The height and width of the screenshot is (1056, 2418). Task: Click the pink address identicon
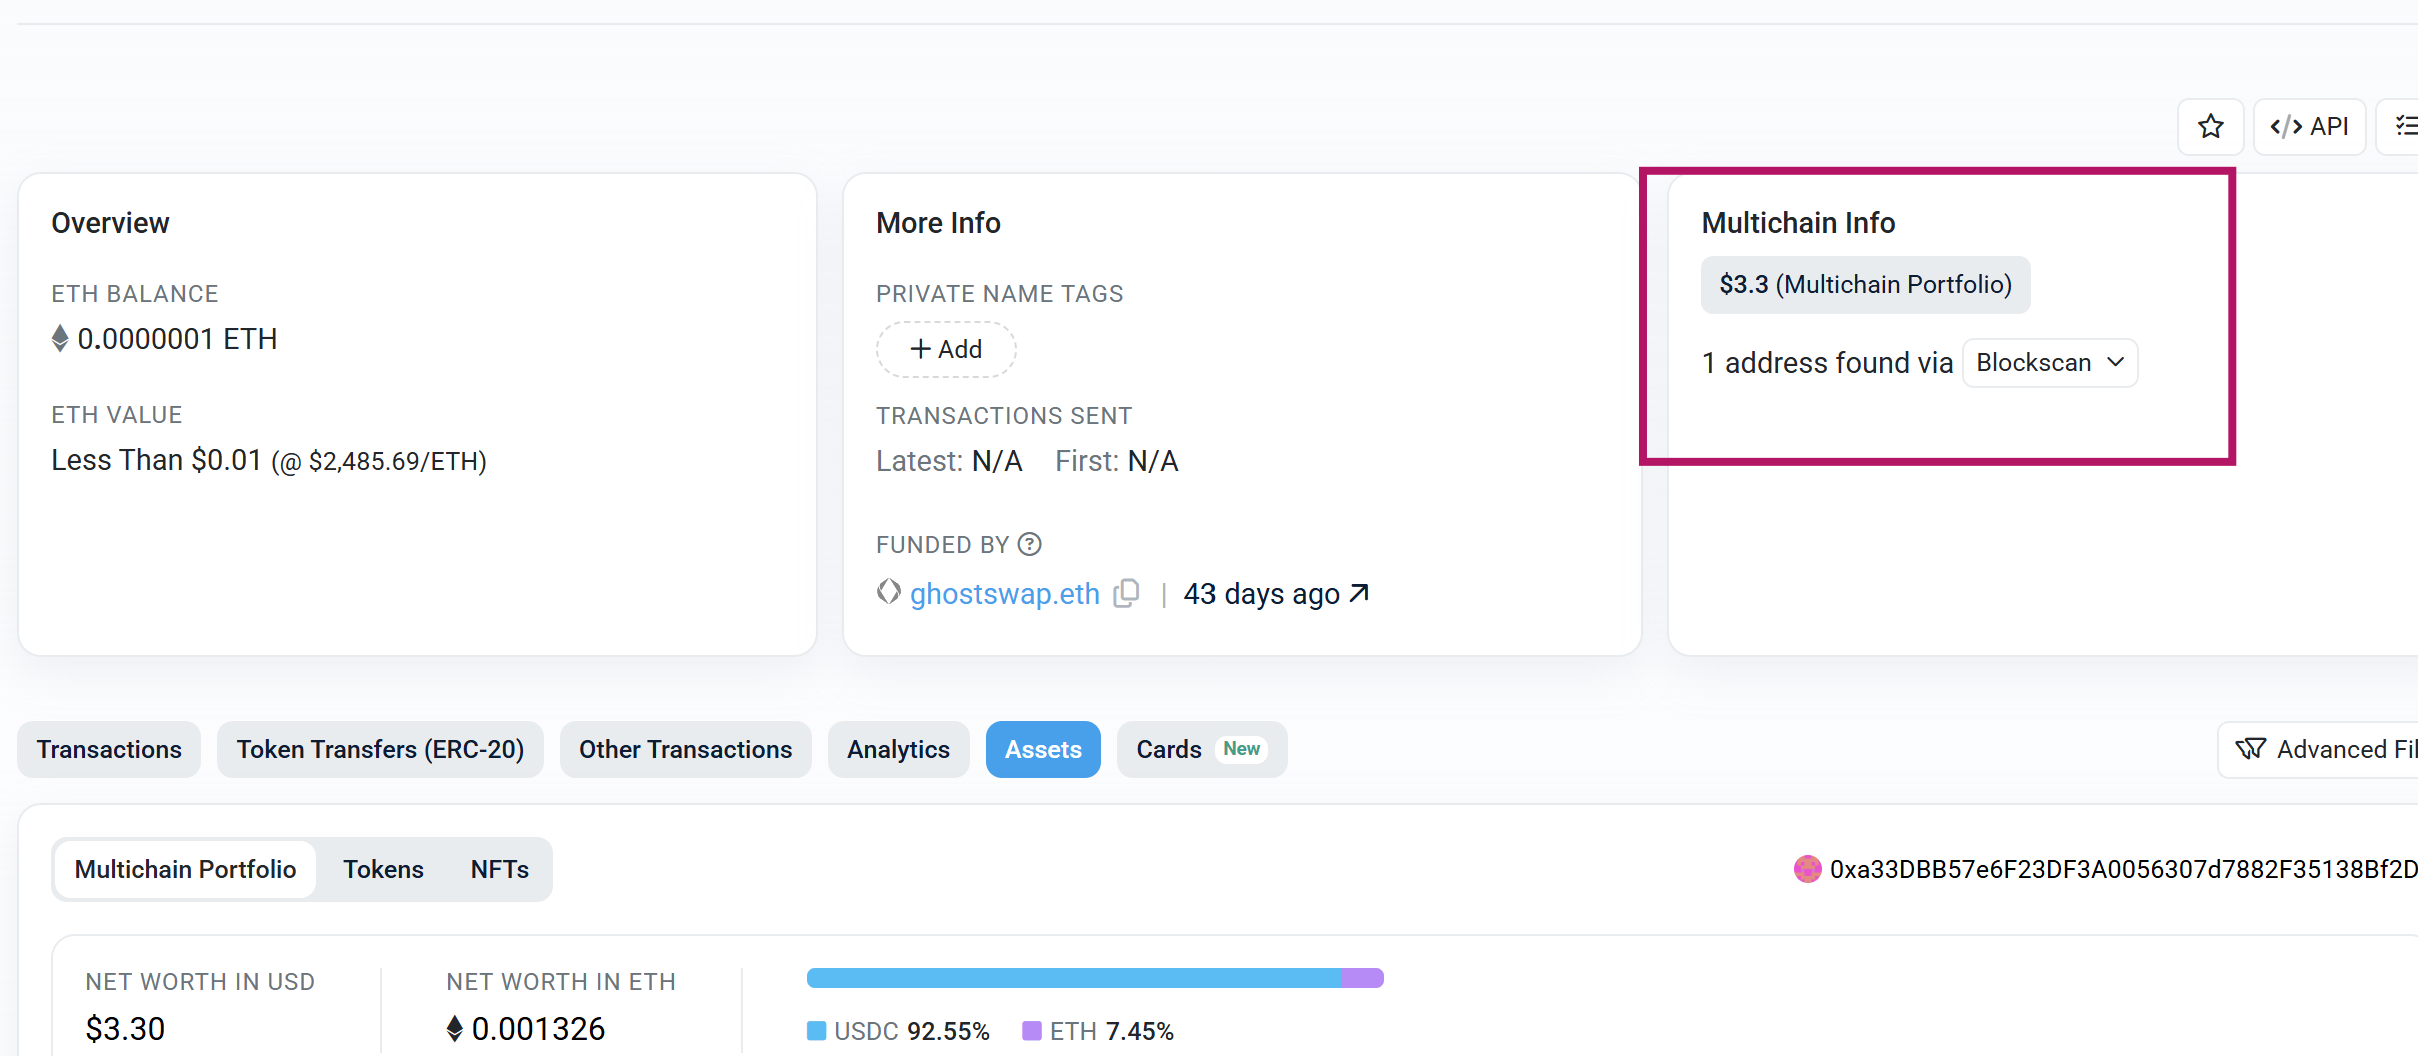[x=1807, y=869]
